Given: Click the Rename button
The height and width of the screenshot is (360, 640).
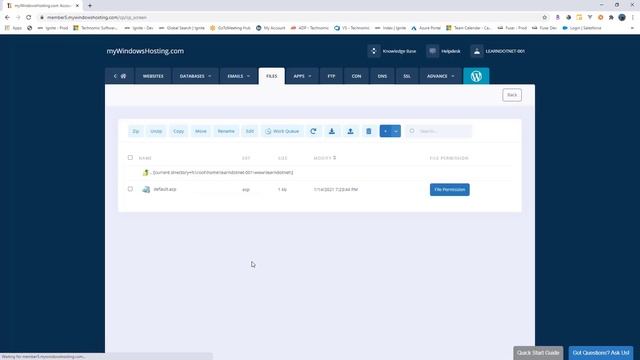Looking at the screenshot, I should [x=226, y=131].
